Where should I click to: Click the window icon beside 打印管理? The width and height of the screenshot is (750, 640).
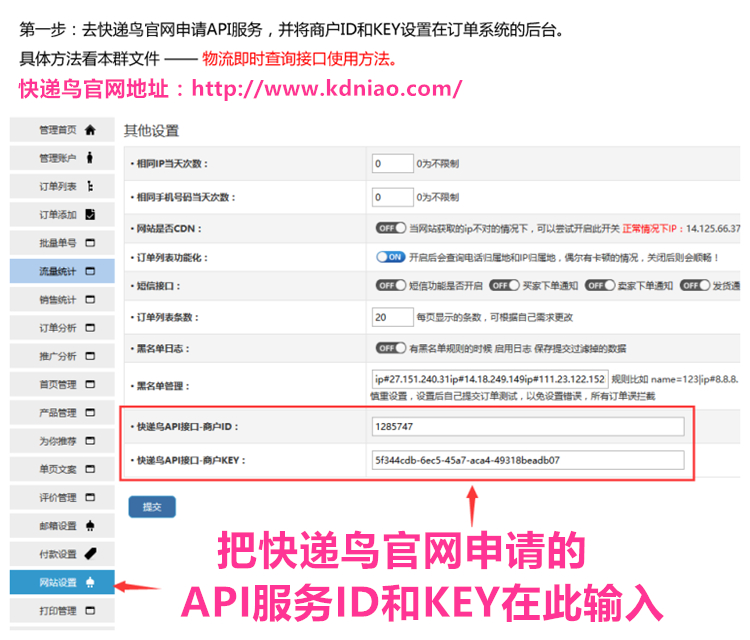tap(90, 610)
